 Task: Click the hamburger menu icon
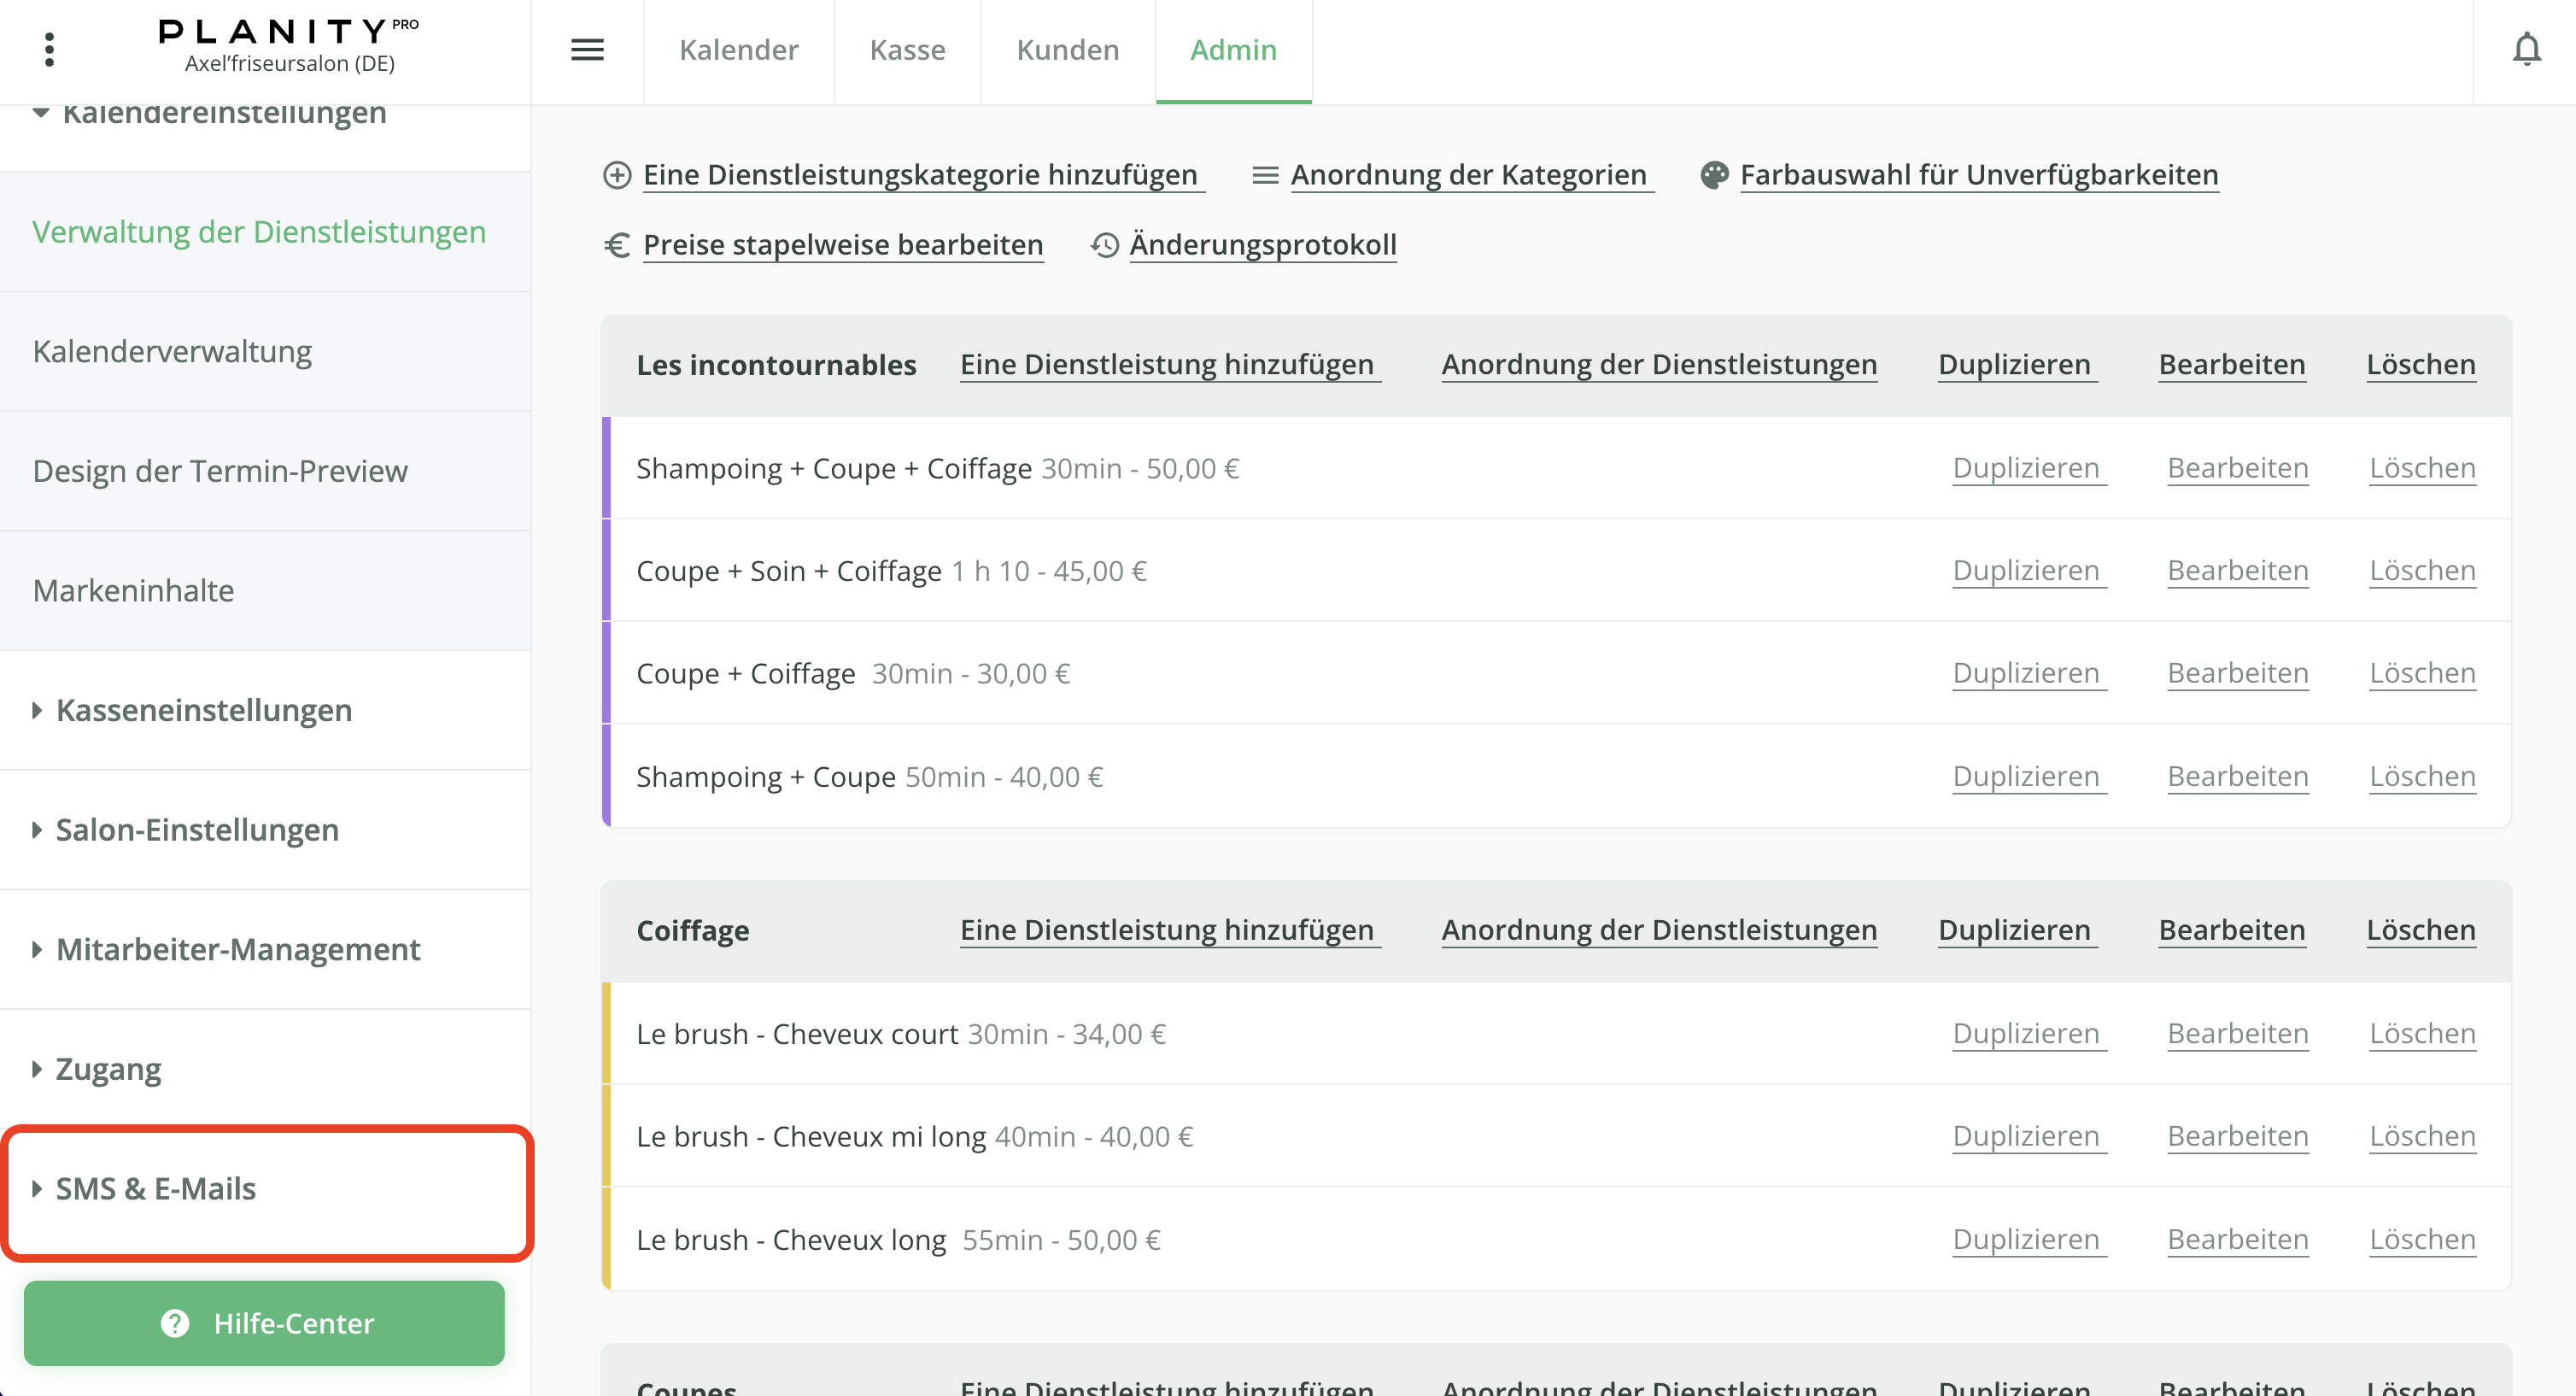pos(588,50)
